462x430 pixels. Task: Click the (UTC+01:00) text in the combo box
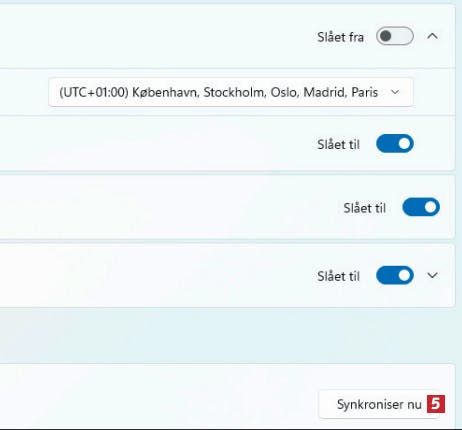click(x=94, y=92)
